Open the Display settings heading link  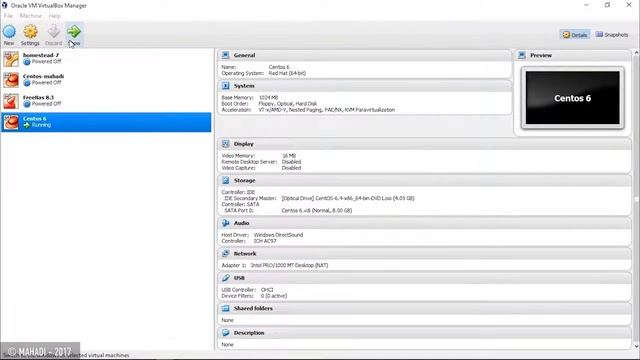point(244,144)
